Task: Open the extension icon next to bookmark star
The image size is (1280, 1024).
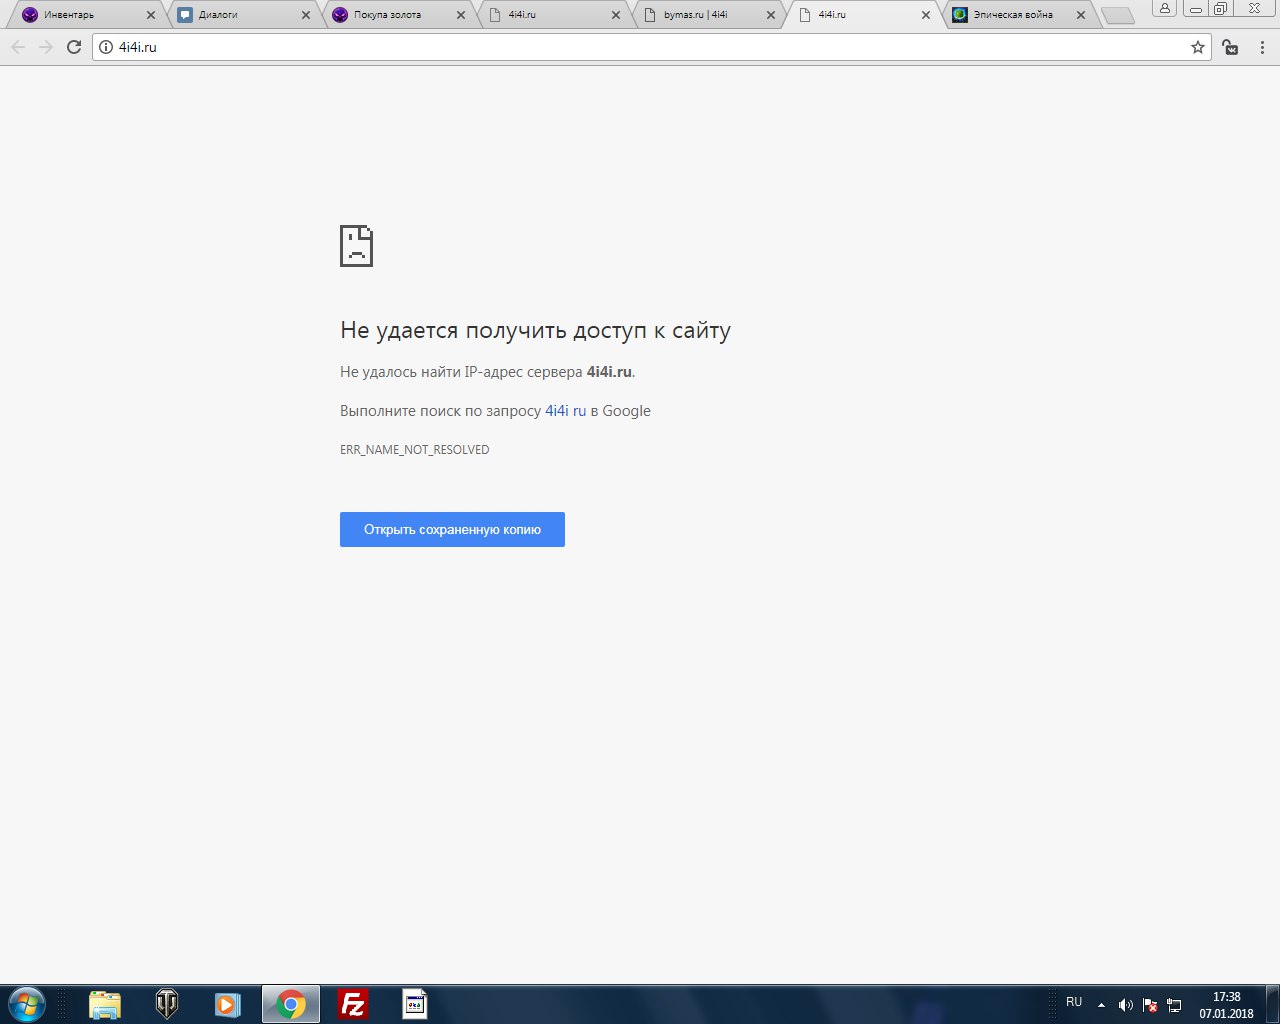Action: coord(1231,47)
